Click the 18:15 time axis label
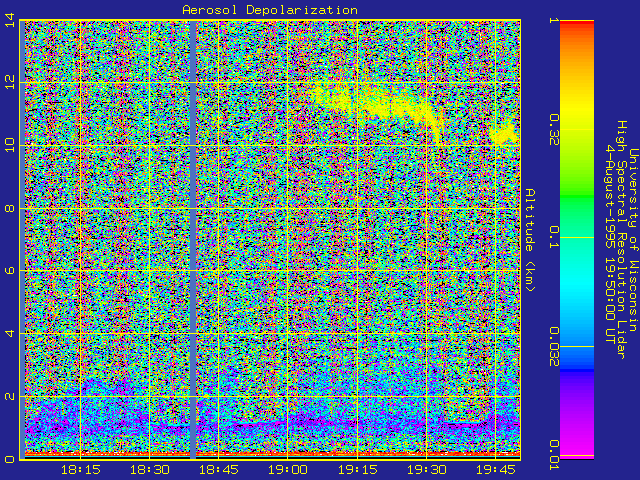 point(81,470)
